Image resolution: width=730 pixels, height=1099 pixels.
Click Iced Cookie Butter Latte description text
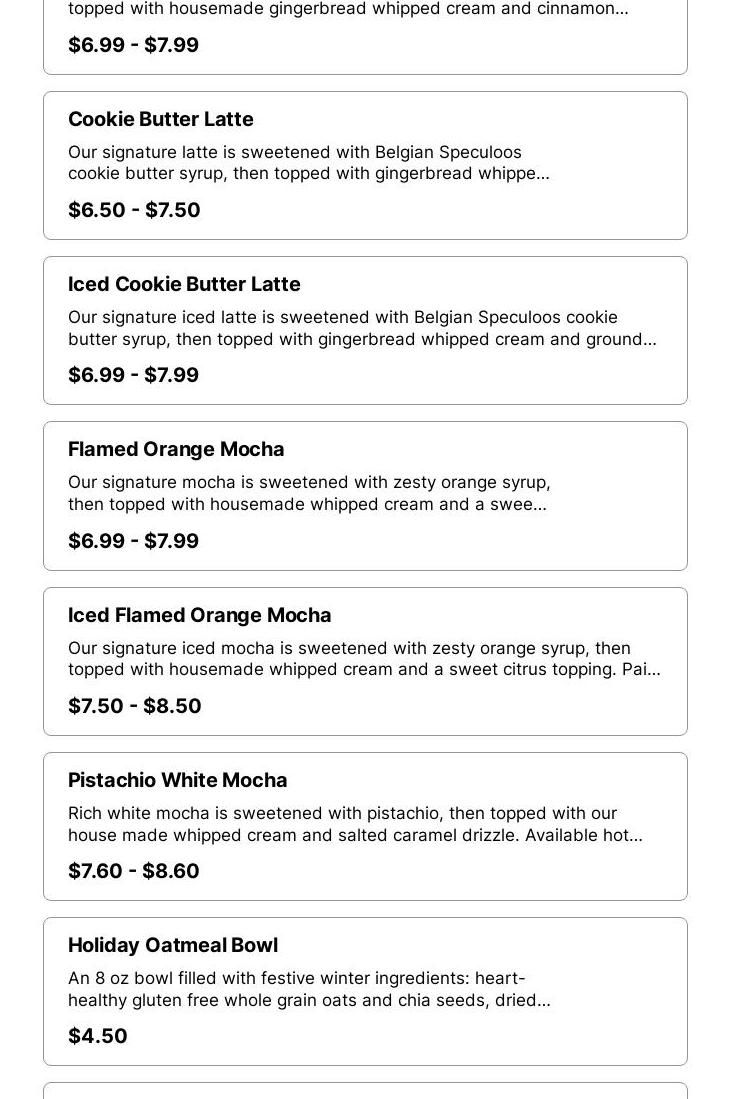coord(362,328)
